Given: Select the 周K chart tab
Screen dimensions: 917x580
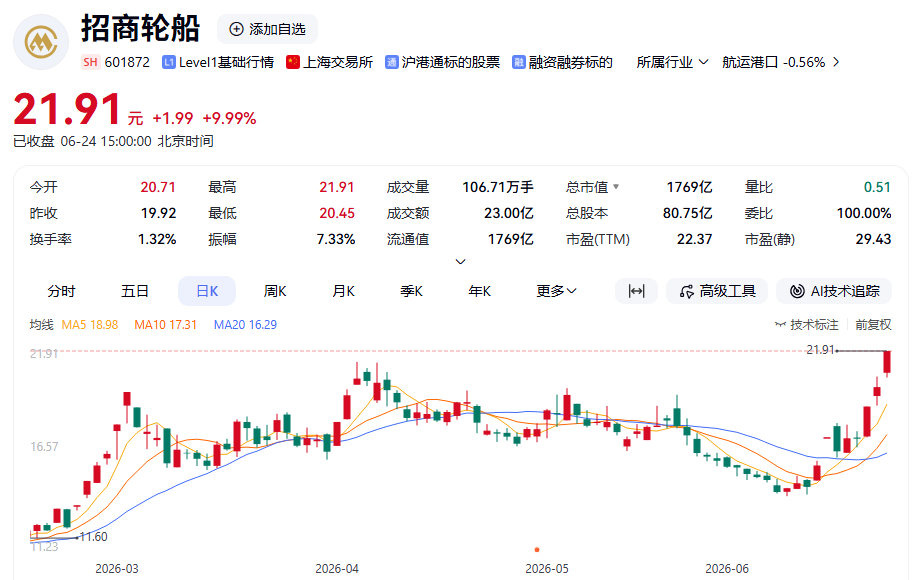Looking at the screenshot, I should tap(275, 291).
